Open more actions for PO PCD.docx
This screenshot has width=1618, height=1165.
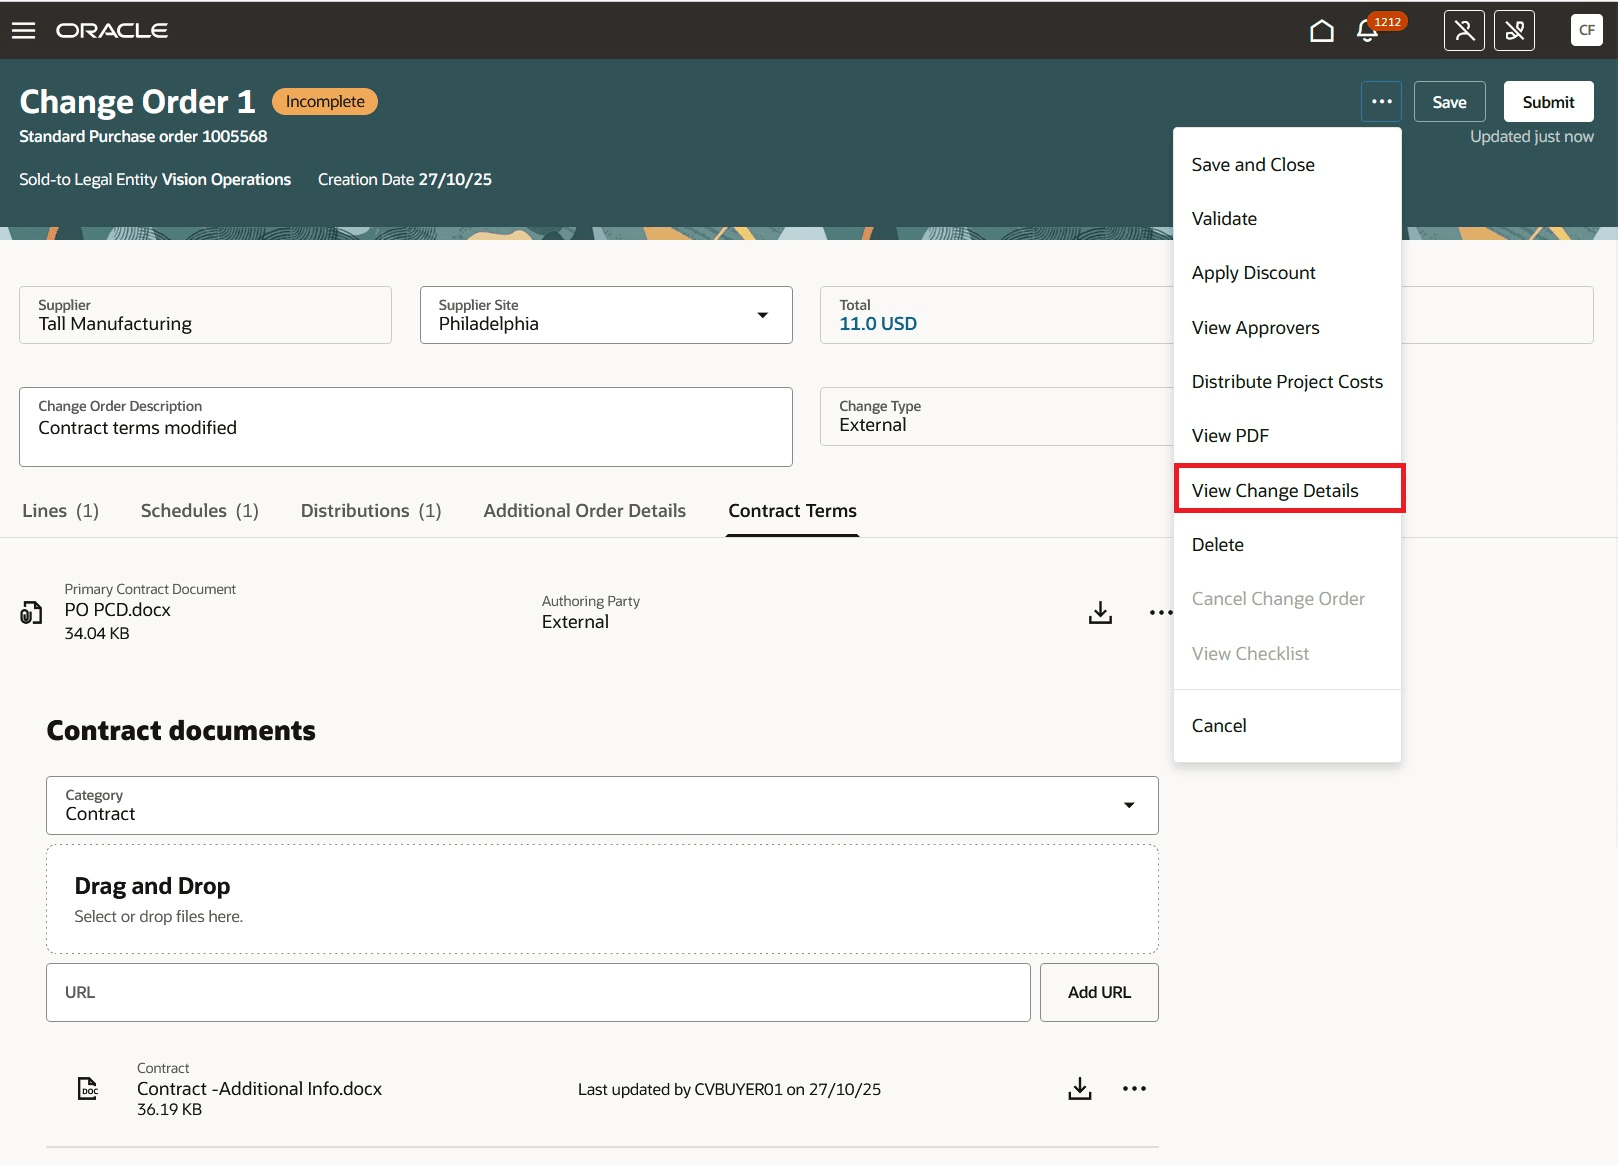[1160, 612]
